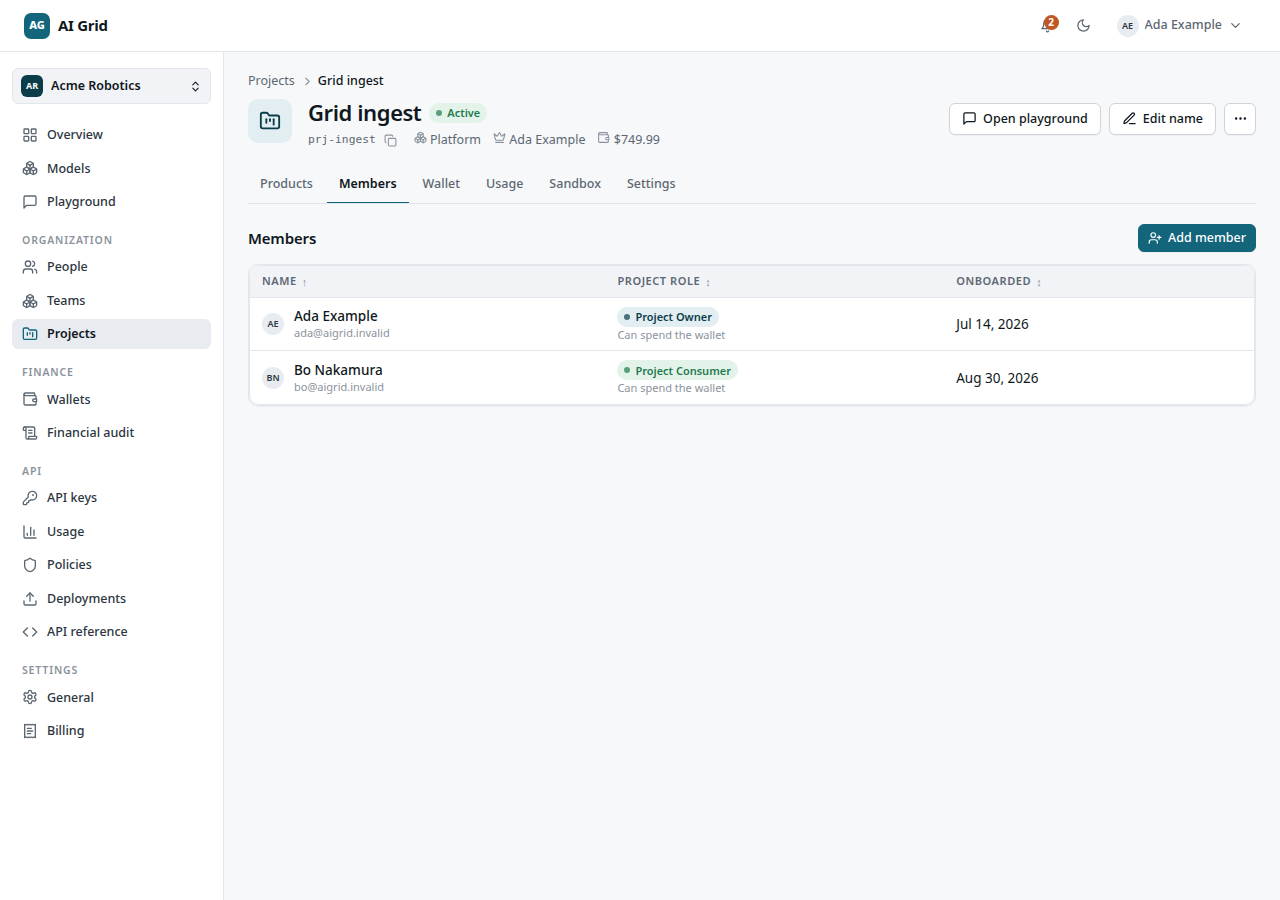Click Add member button
Viewport: 1280px width, 900px height.
1197,238
